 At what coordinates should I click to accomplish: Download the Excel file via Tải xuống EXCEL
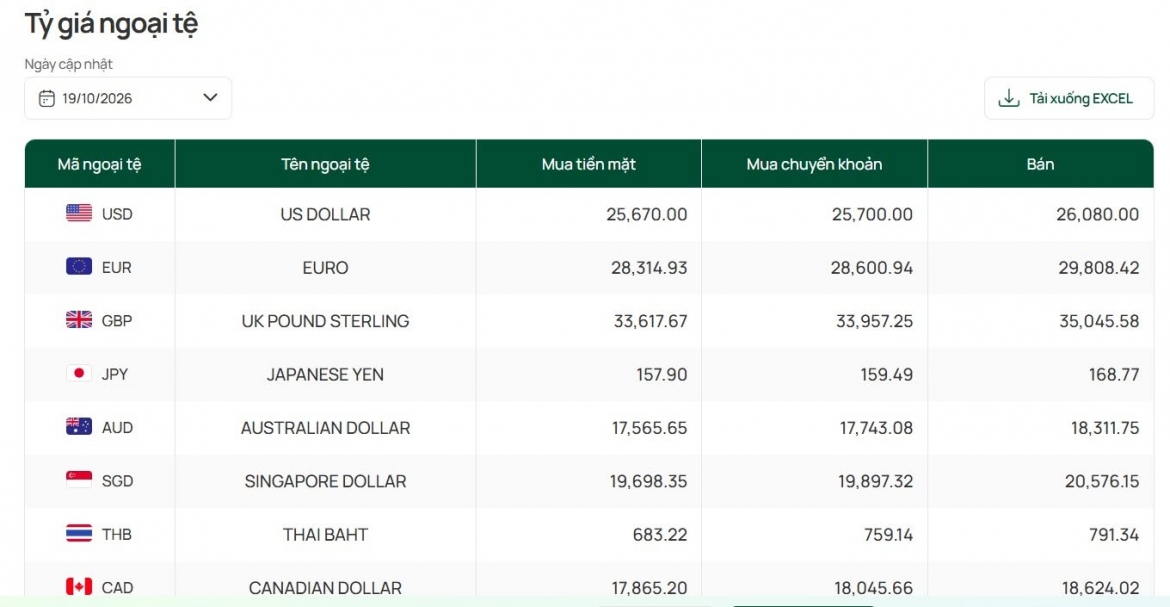[1069, 98]
